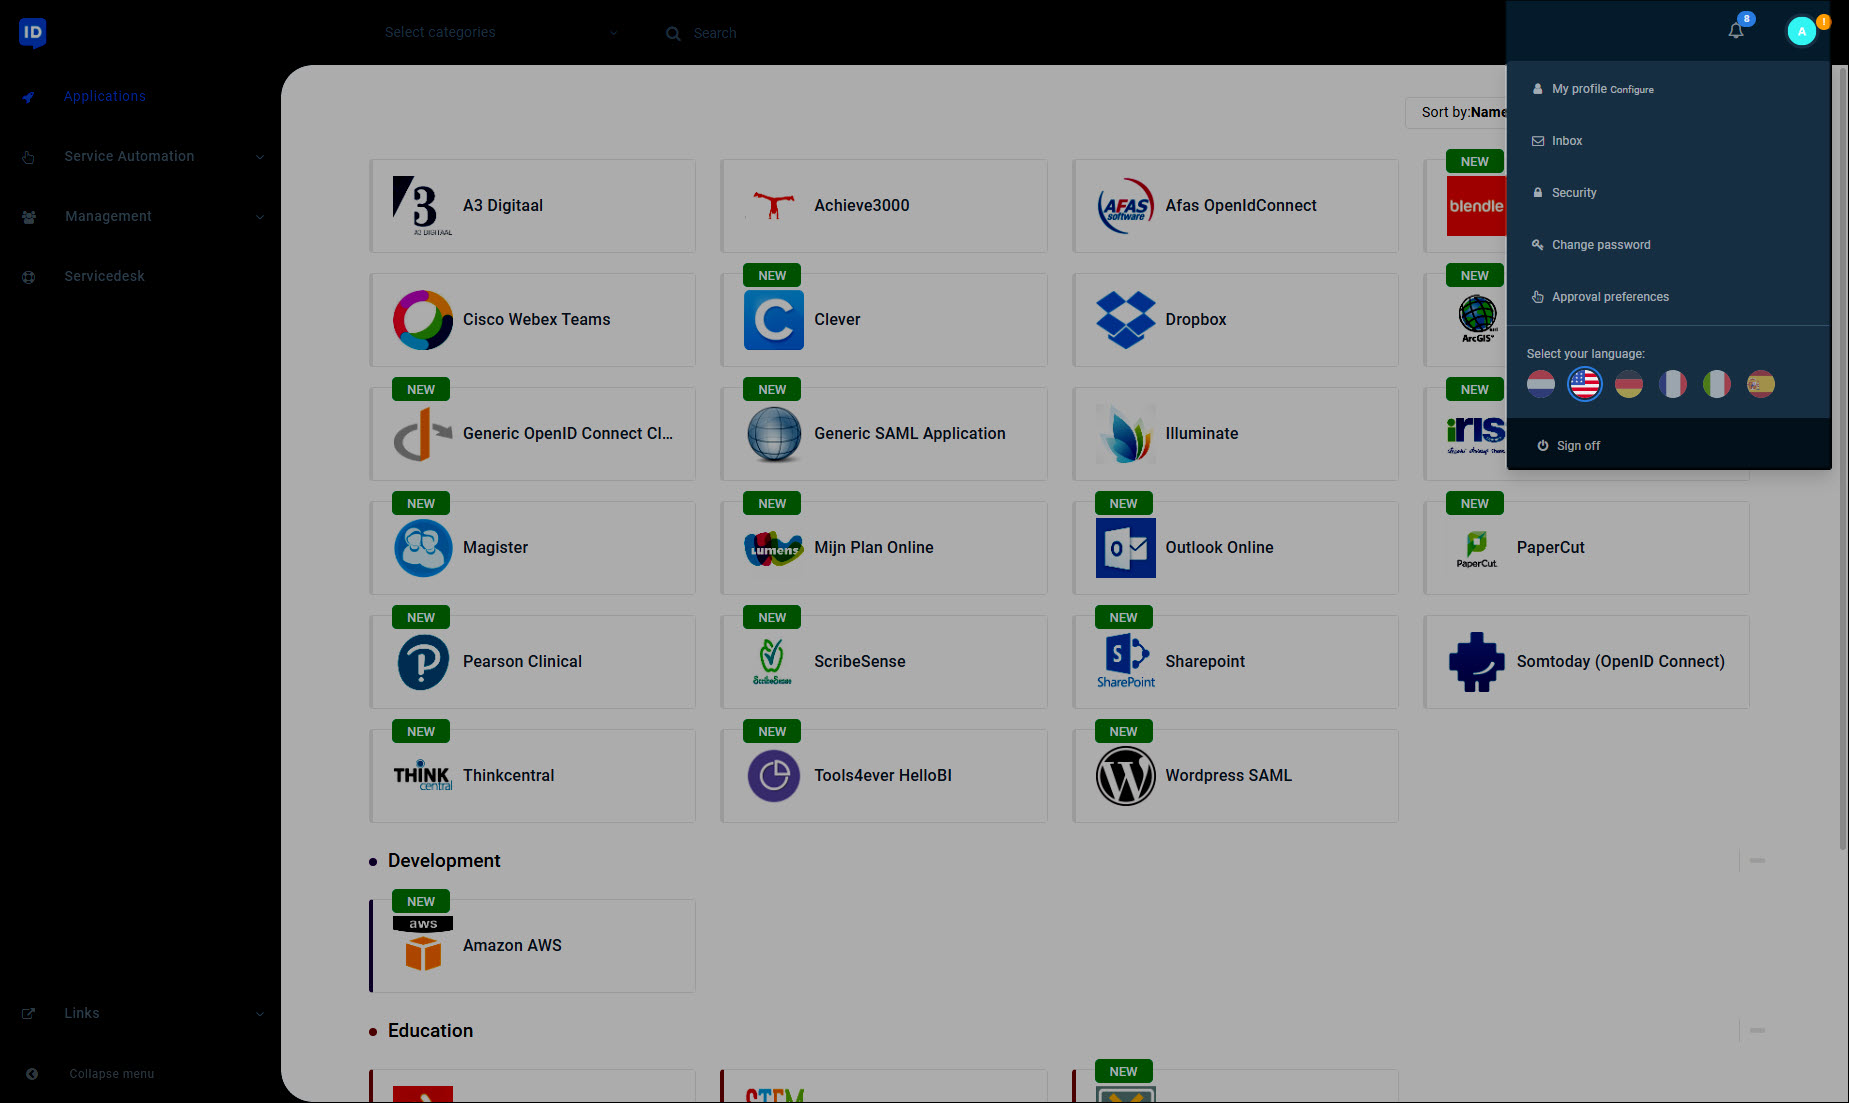Expand the Service Automation menu
The width and height of the screenshot is (1849, 1103).
pyautogui.click(x=141, y=157)
